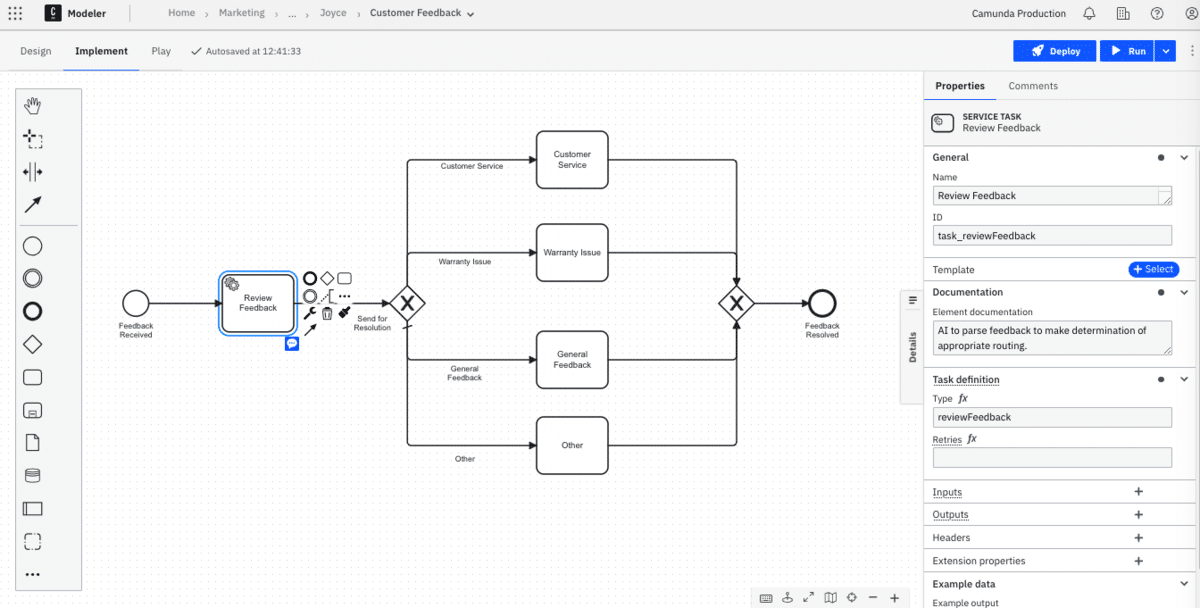Toggle FEEL expression for Type
Screen dimensions: 1200x608
click(964, 399)
